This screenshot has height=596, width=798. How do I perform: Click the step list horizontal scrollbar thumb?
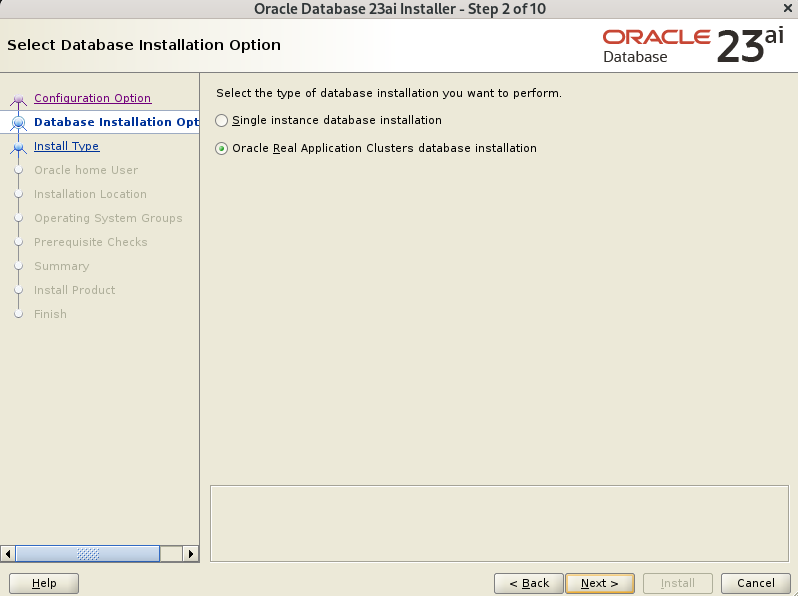[88, 553]
